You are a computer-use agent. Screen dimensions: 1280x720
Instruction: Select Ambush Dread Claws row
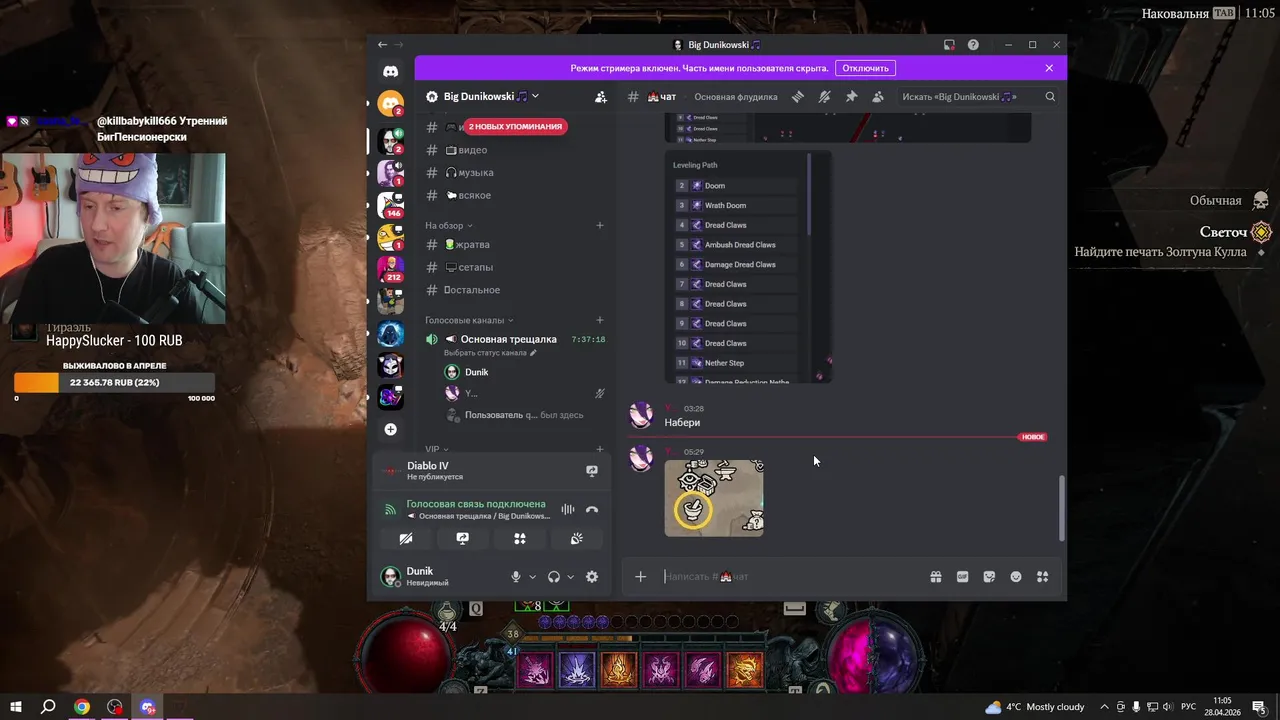[736, 245]
